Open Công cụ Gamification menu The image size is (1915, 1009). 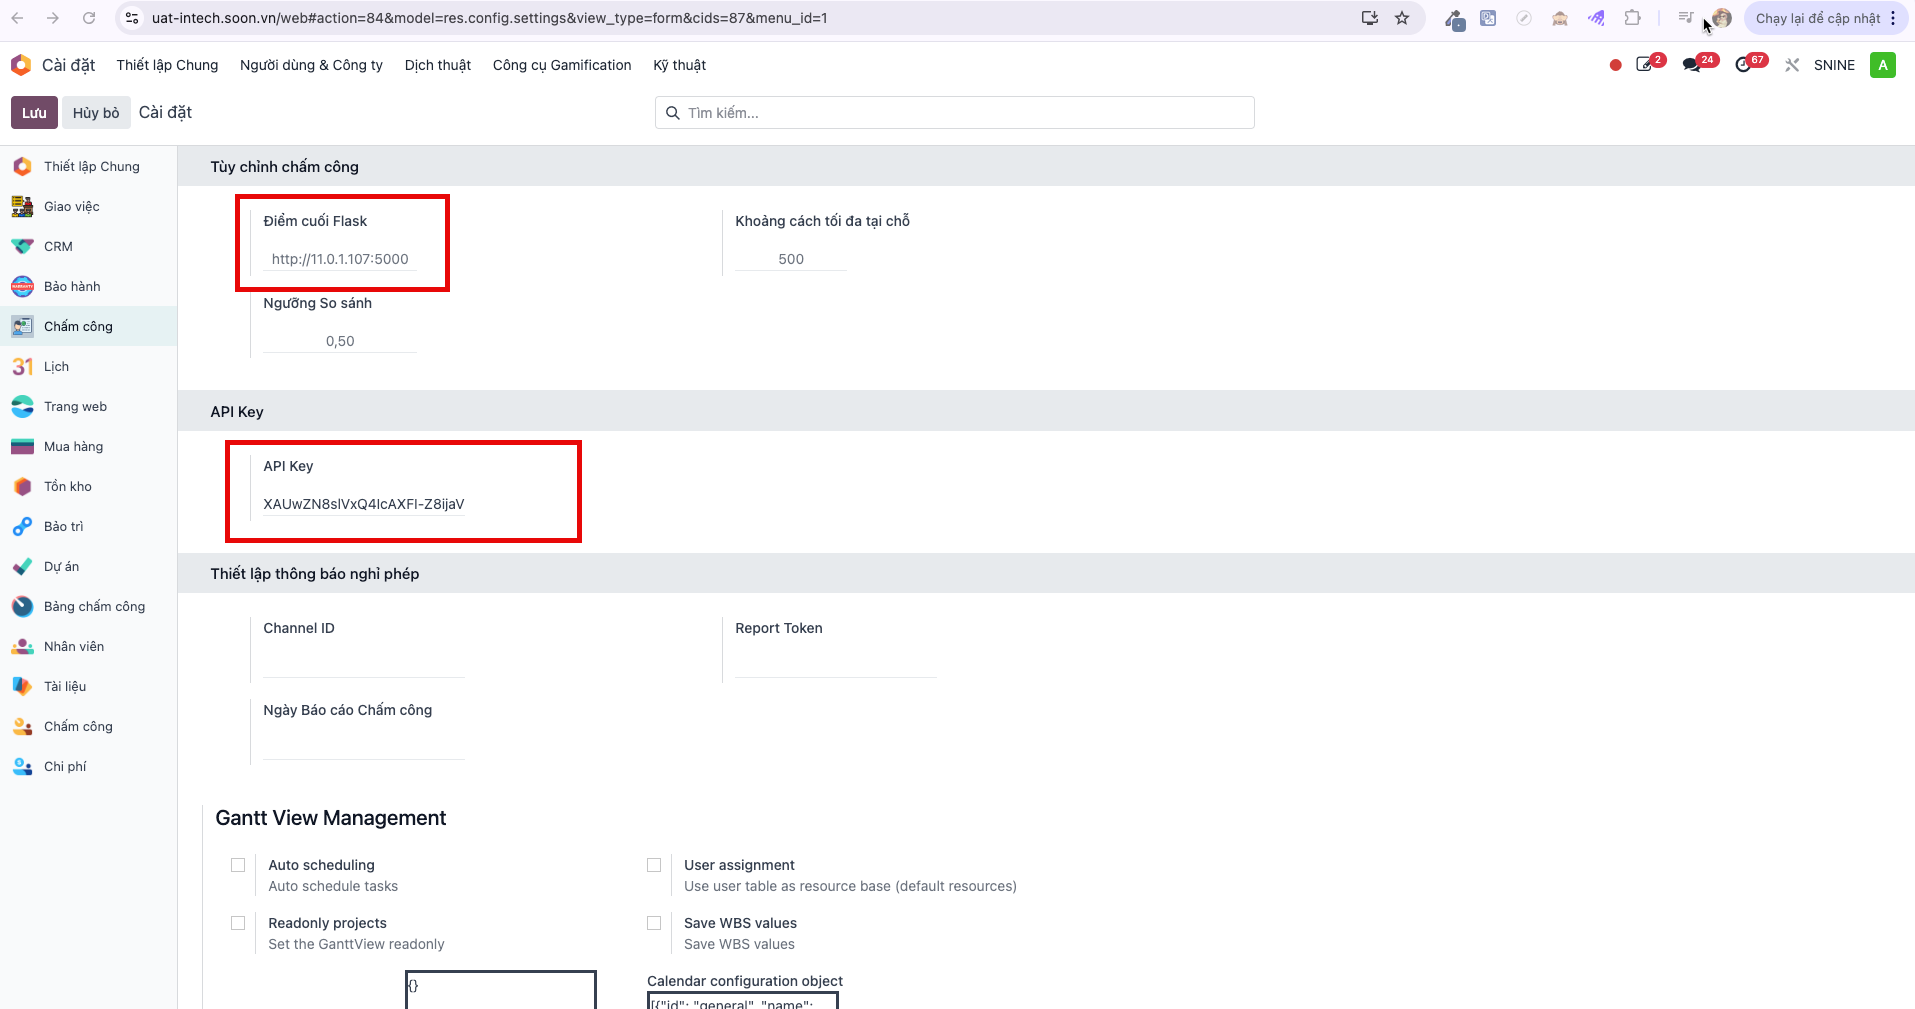pos(562,65)
